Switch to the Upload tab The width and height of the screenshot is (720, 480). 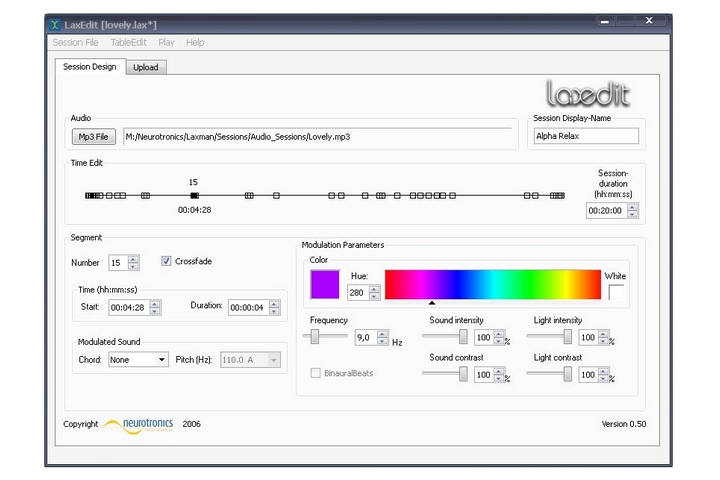point(146,67)
